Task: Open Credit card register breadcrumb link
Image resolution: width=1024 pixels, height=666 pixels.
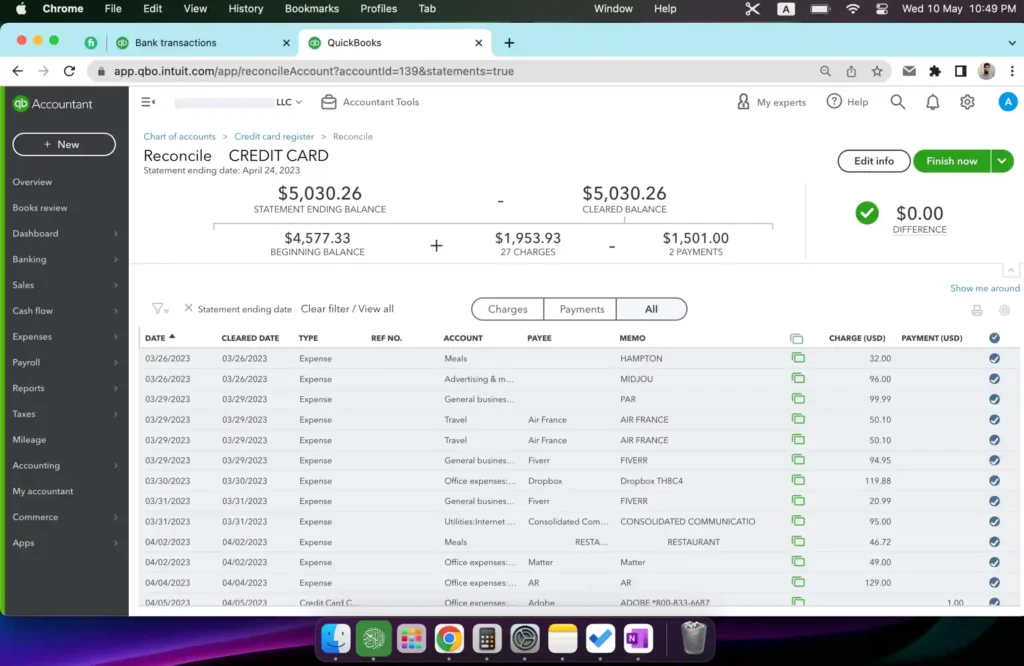Action: click(x=274, y=136)
